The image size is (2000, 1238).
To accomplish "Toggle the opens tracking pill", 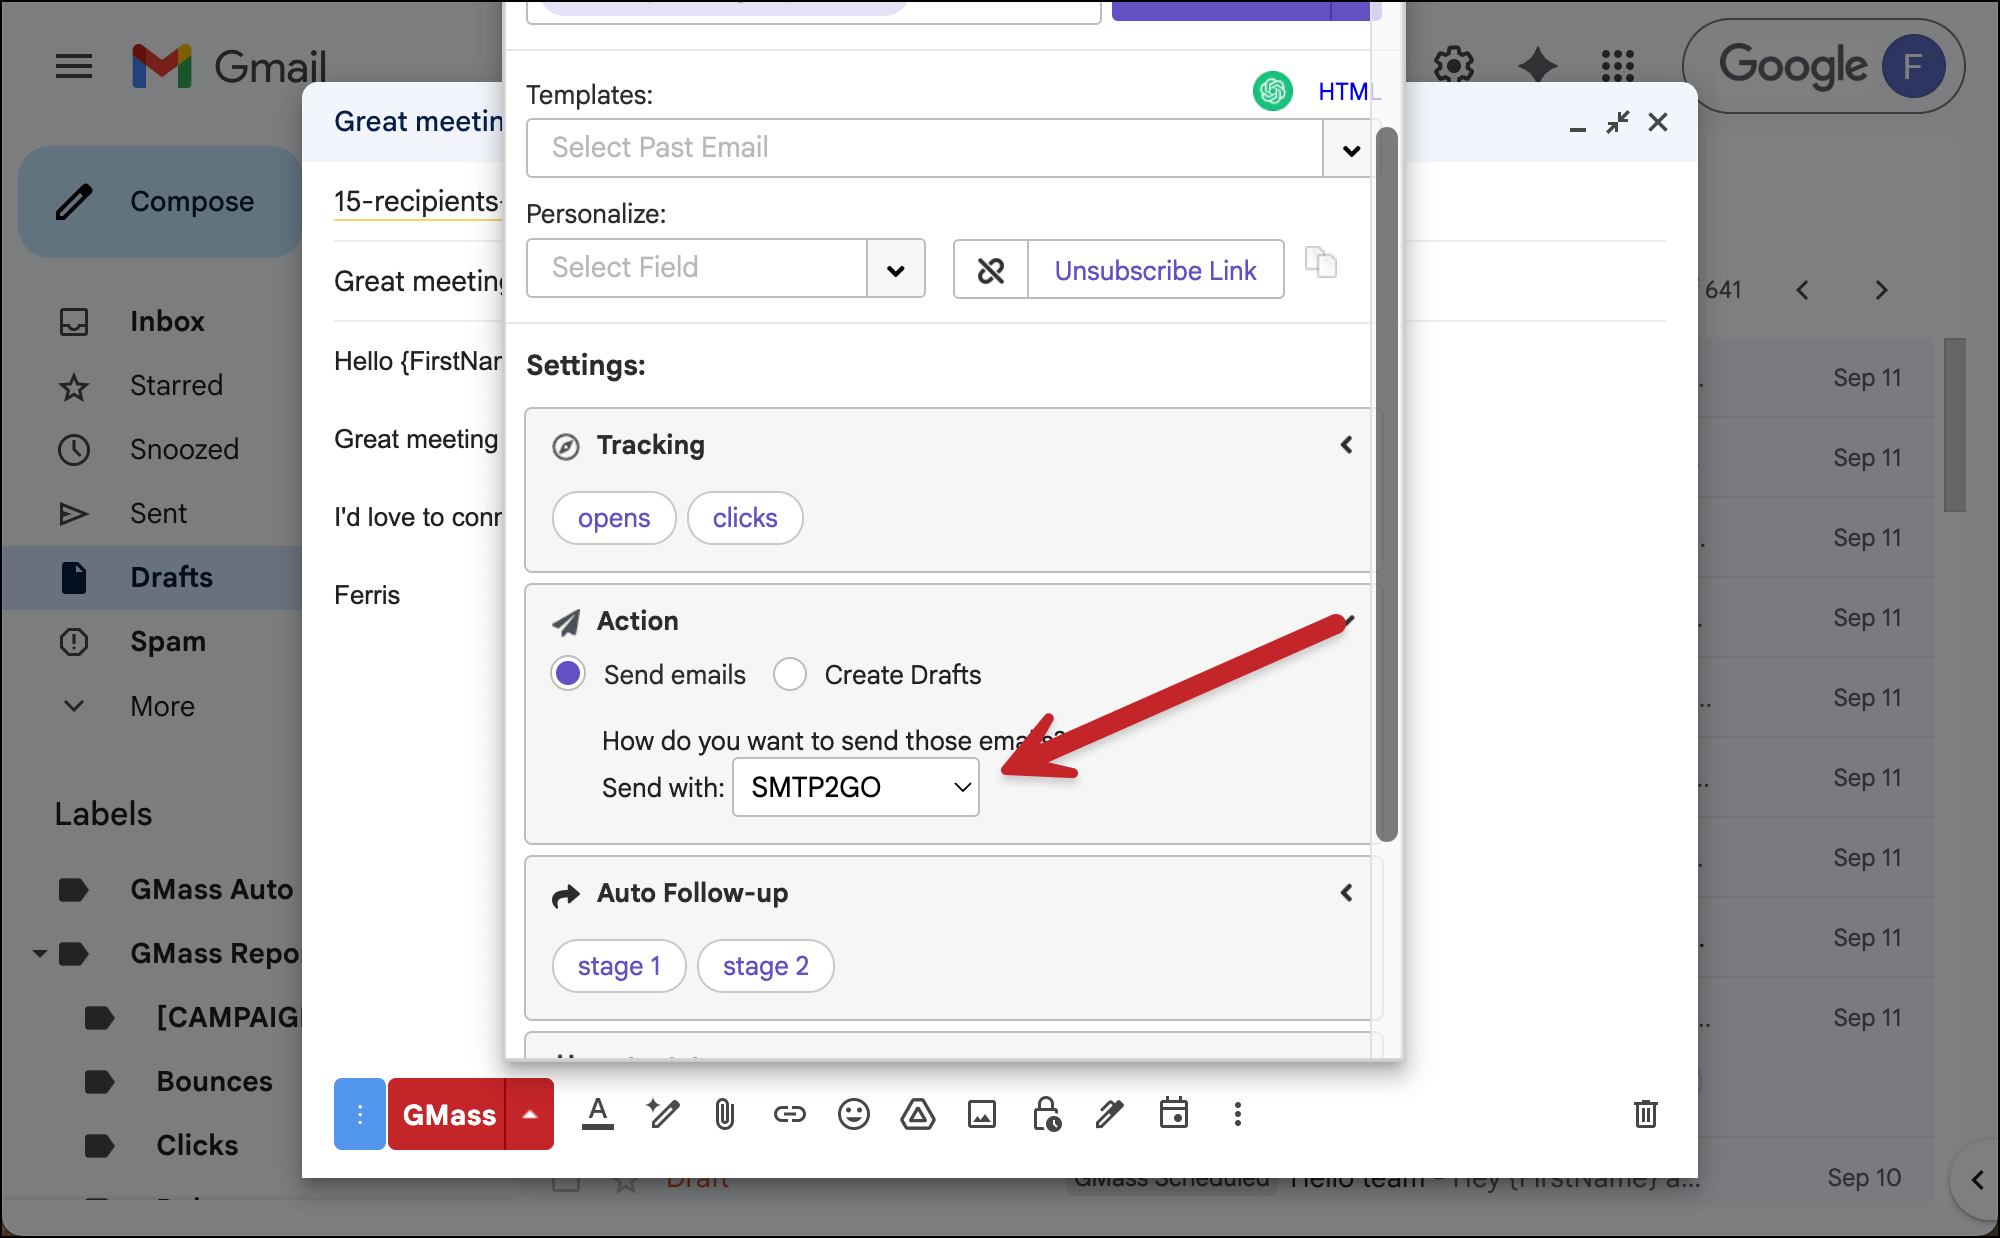I will tap(613, 518).
